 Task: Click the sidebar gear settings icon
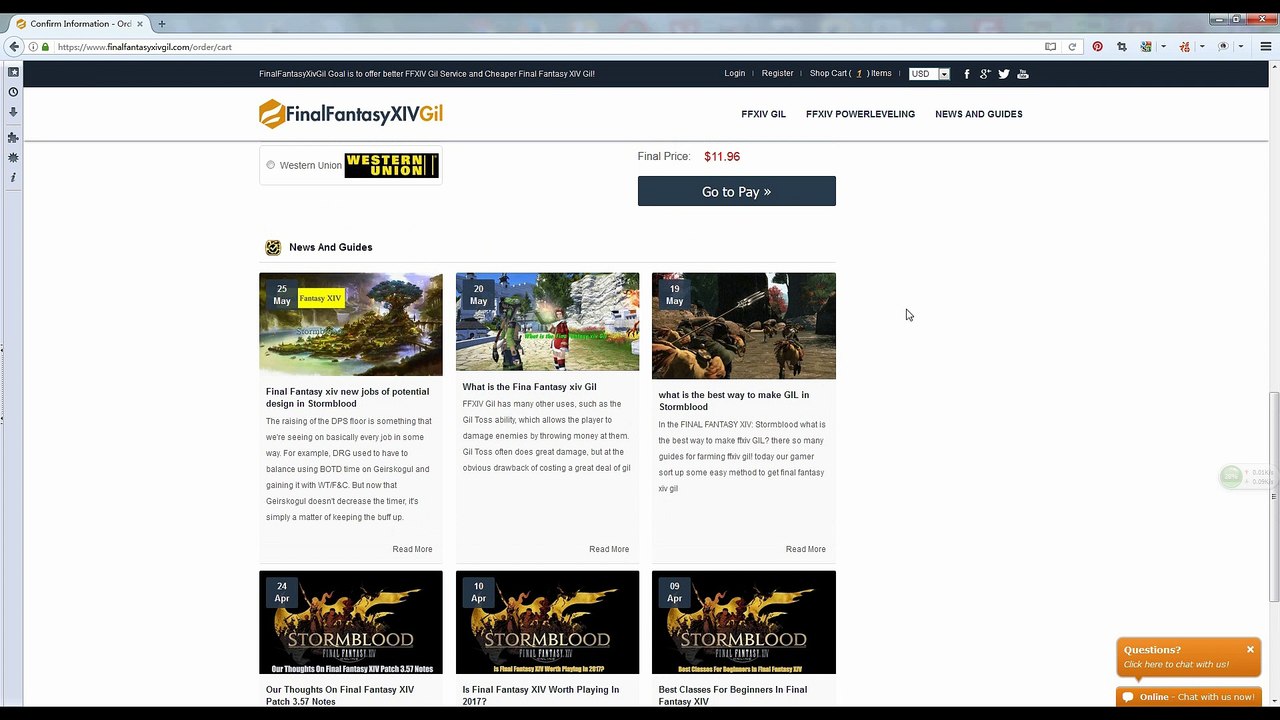(x=13, y=158)
